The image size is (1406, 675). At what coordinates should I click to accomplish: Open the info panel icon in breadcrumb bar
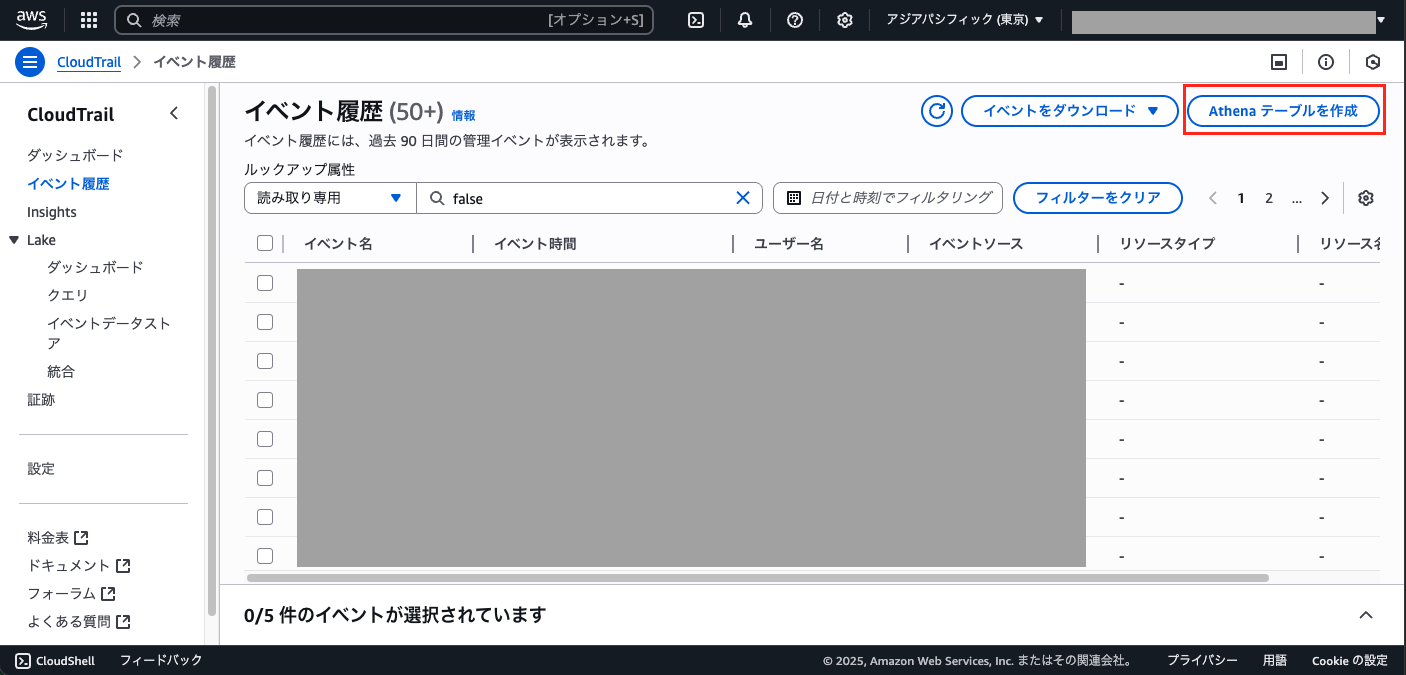click(x=1326, y=62)
